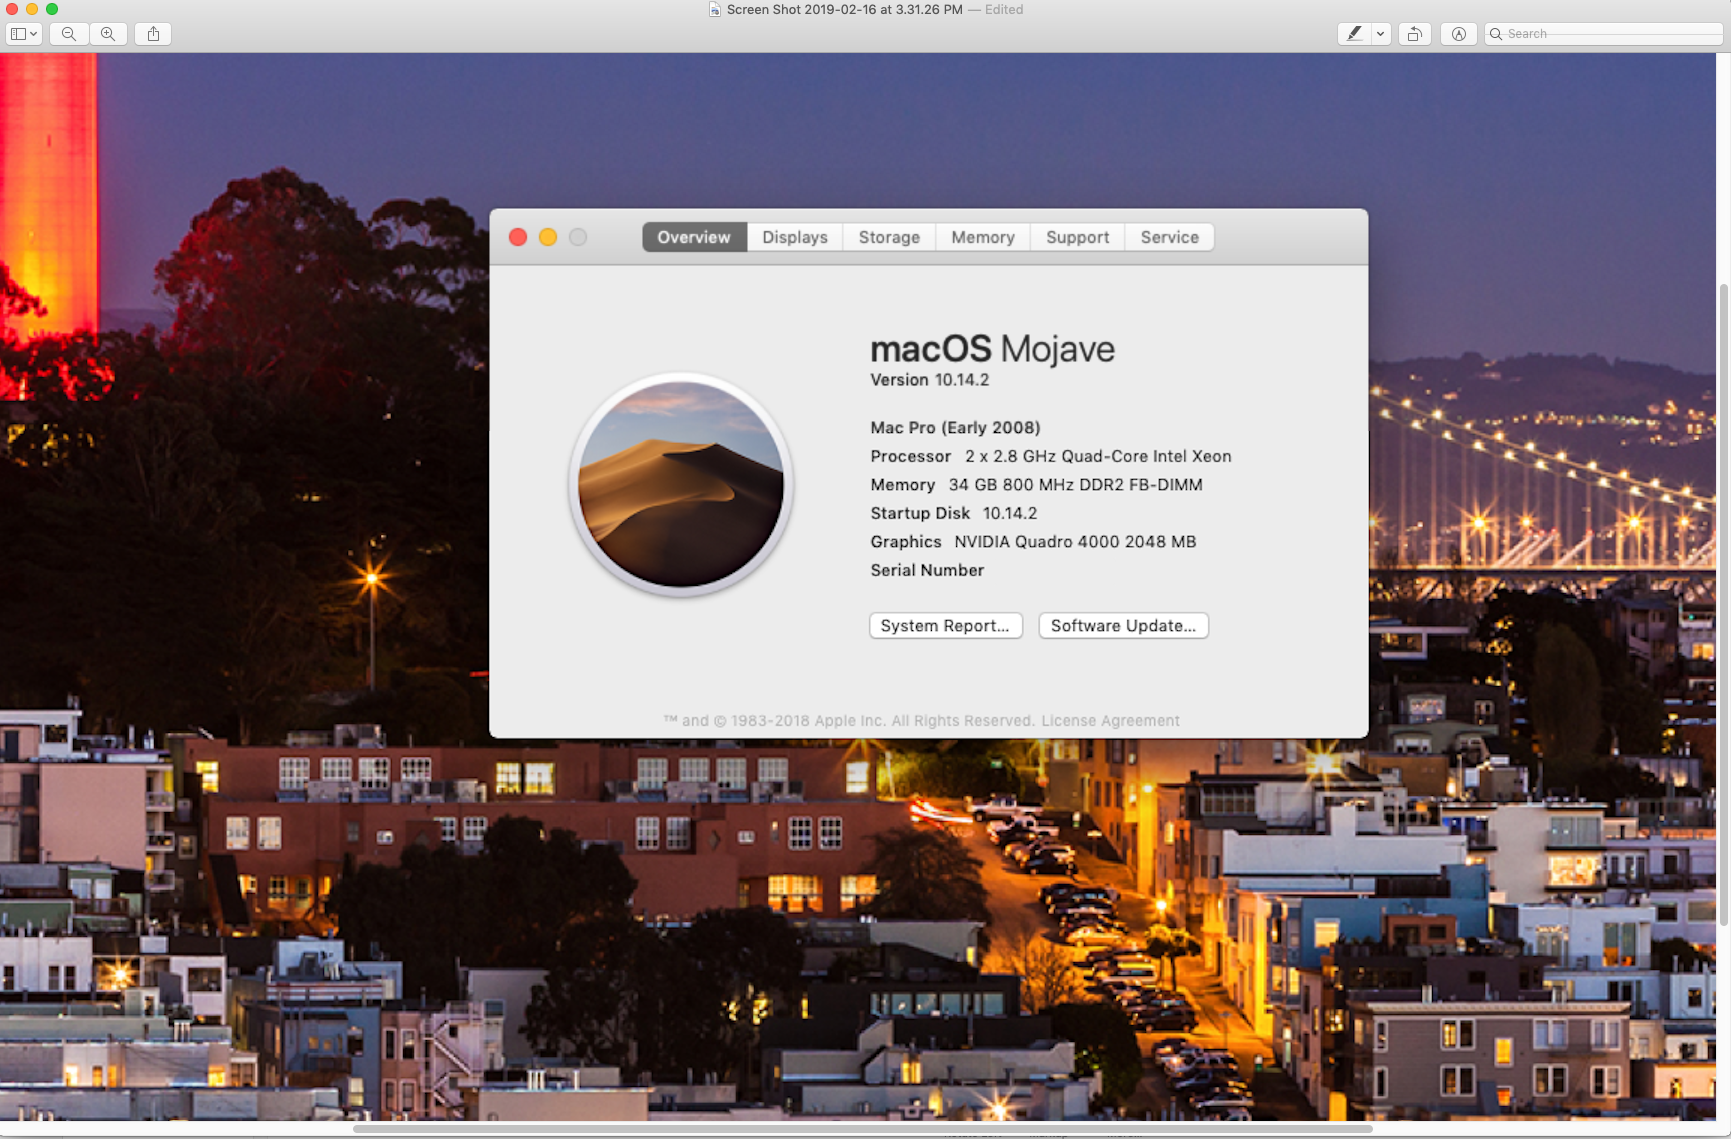Open the Storage tab
The width and height of the screenshot is (1731, 1139).
(x=888, y=237)
